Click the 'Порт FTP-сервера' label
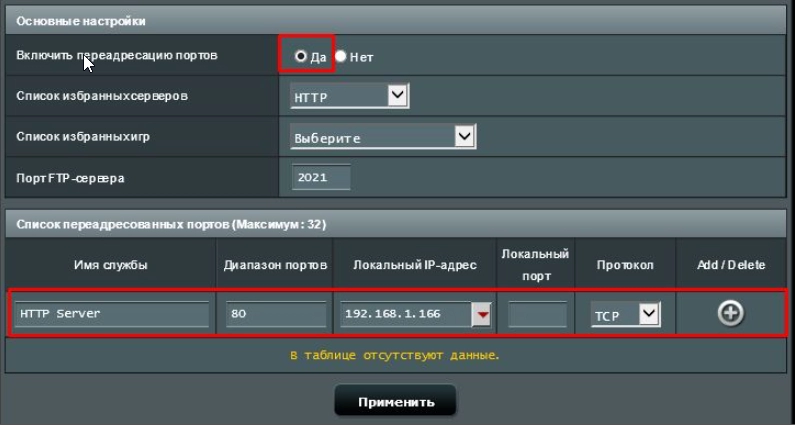The height and width of the screenshot is (425, 795). tap(70, 178)
